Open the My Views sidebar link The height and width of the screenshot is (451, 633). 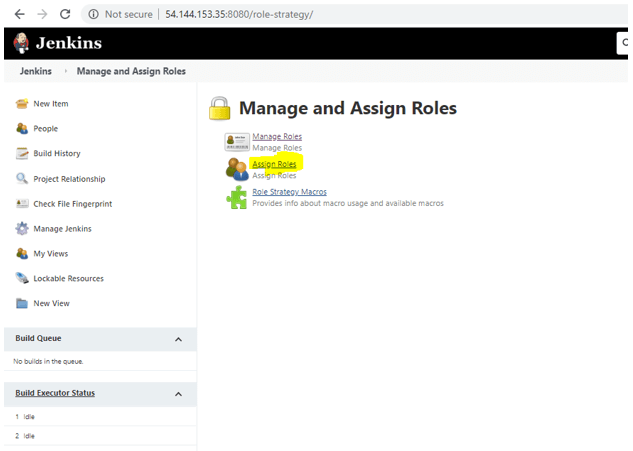[x=51, y=254]
